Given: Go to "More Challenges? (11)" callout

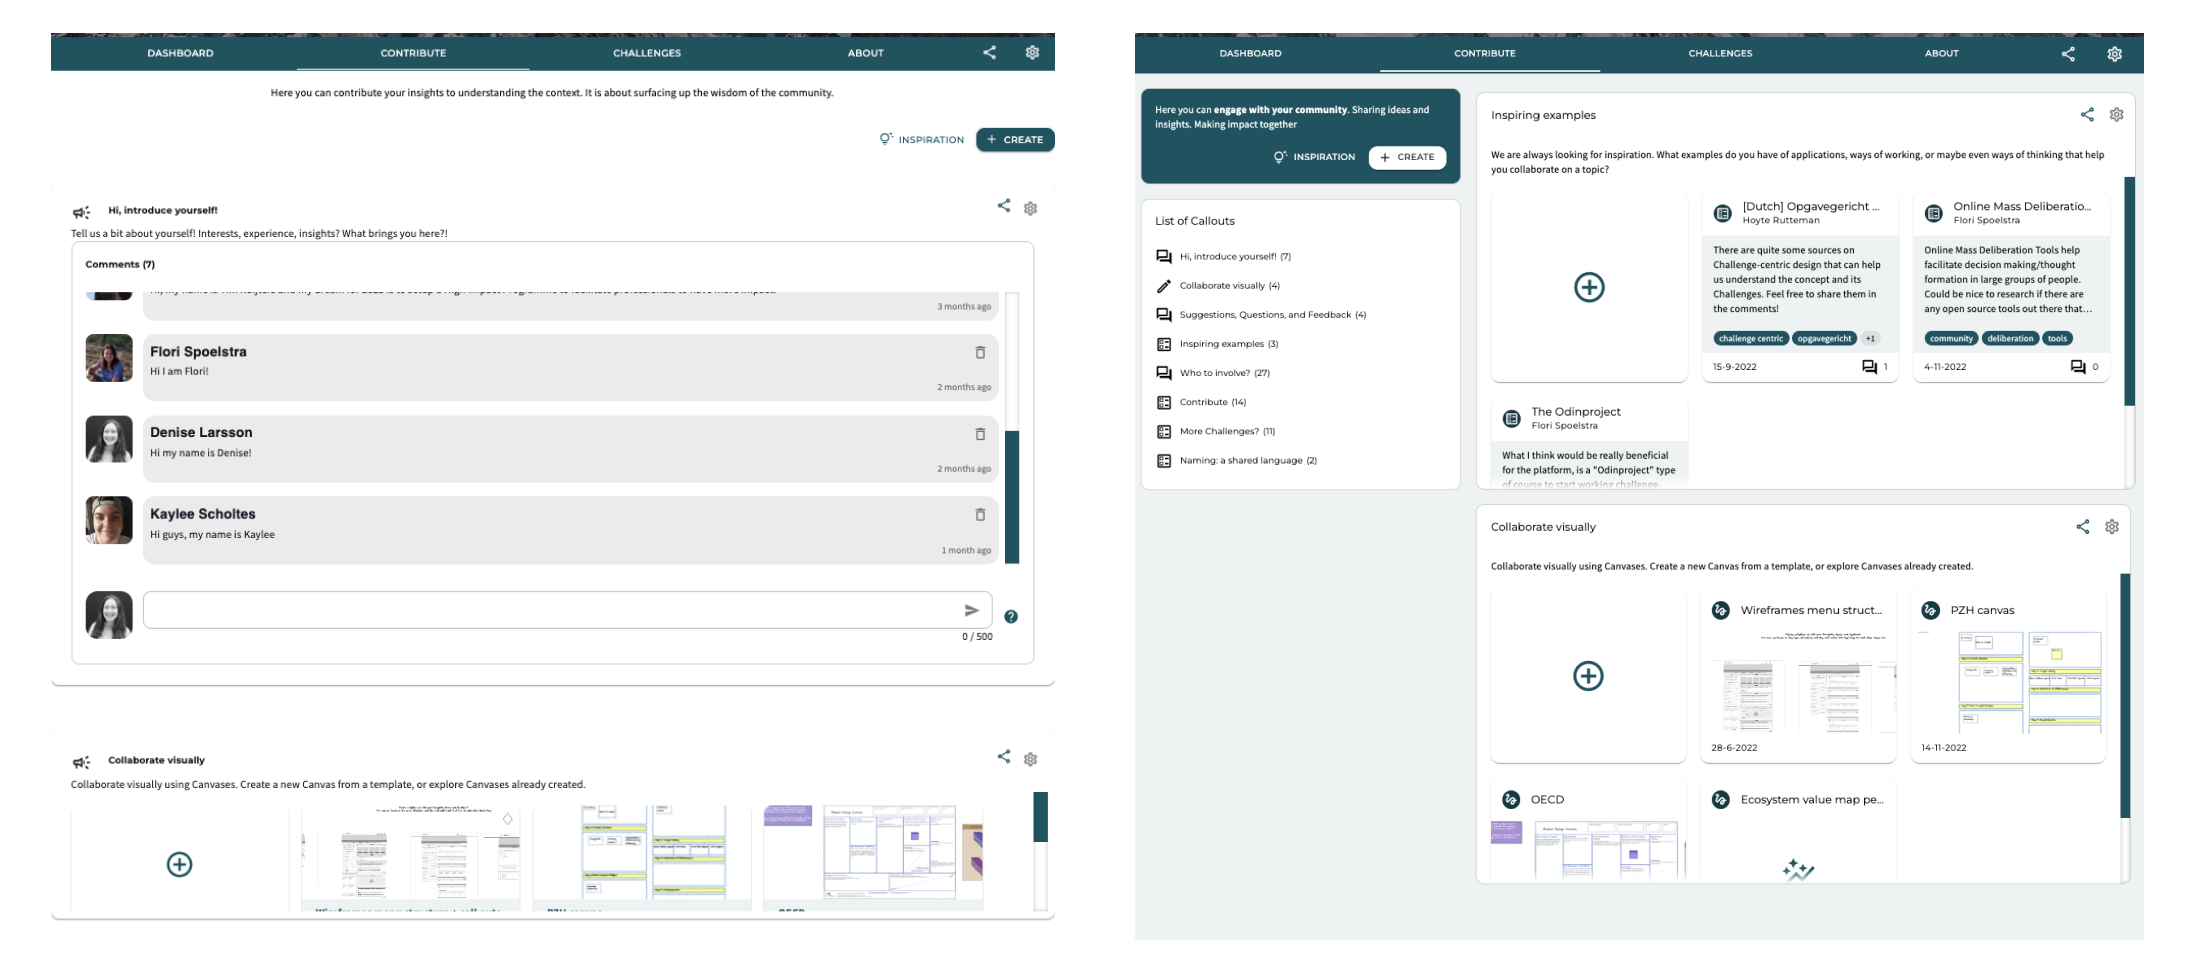Looking at the screenshot, I should click(x=1226, y=432).
